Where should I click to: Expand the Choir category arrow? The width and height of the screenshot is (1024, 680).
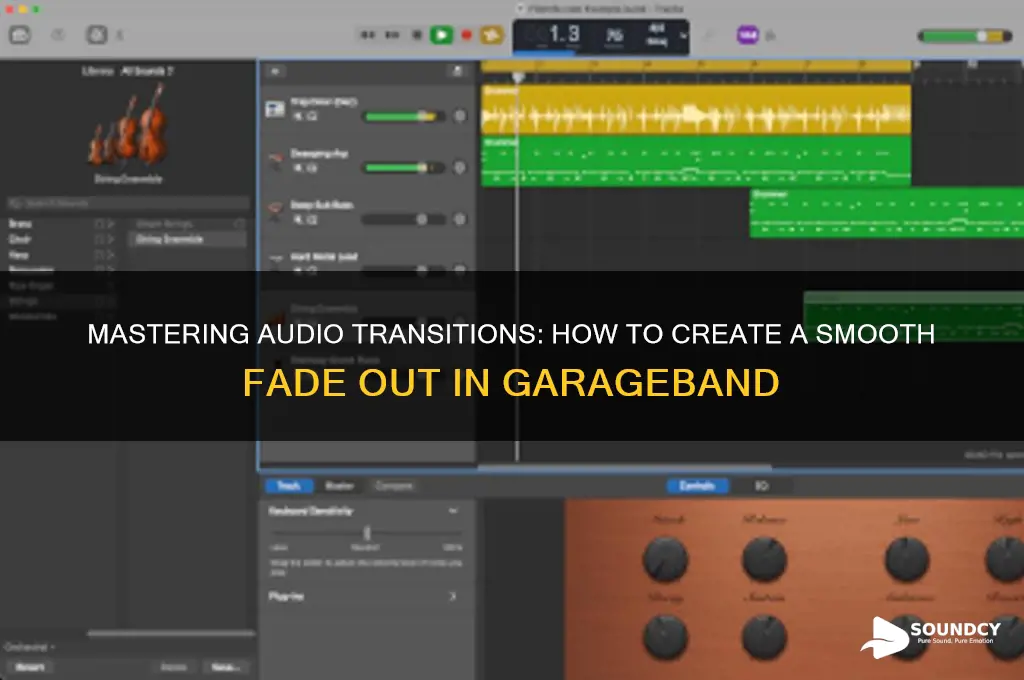click(110, 239)
